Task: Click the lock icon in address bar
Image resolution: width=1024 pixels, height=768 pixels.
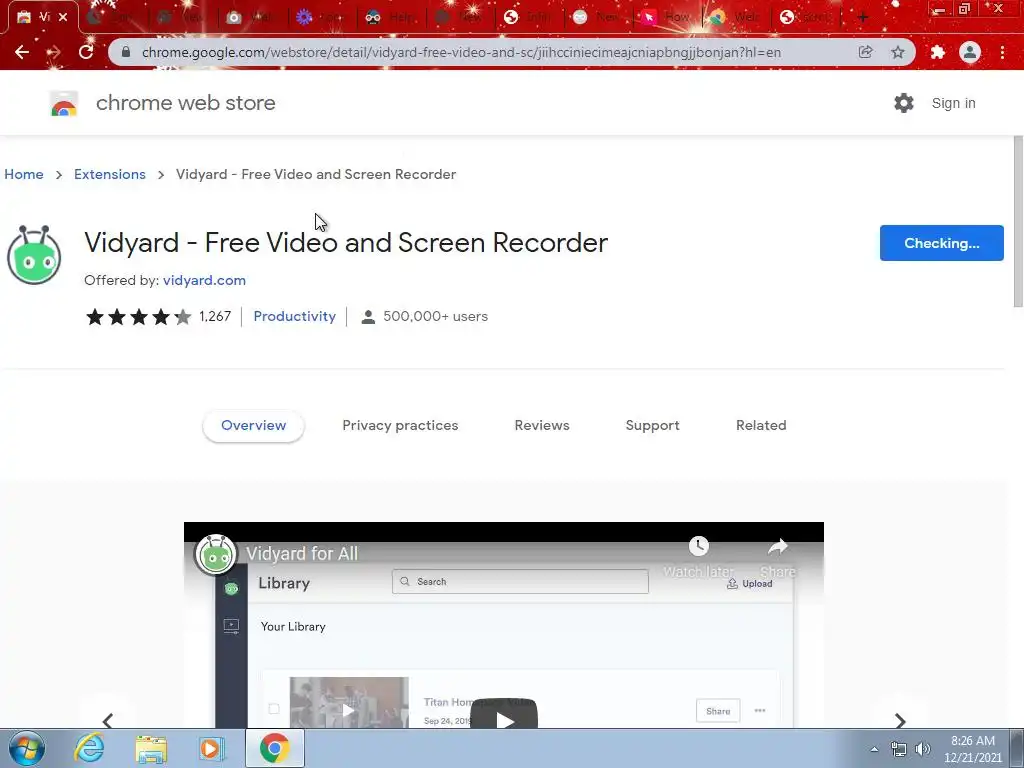Action: pos(126,52)
